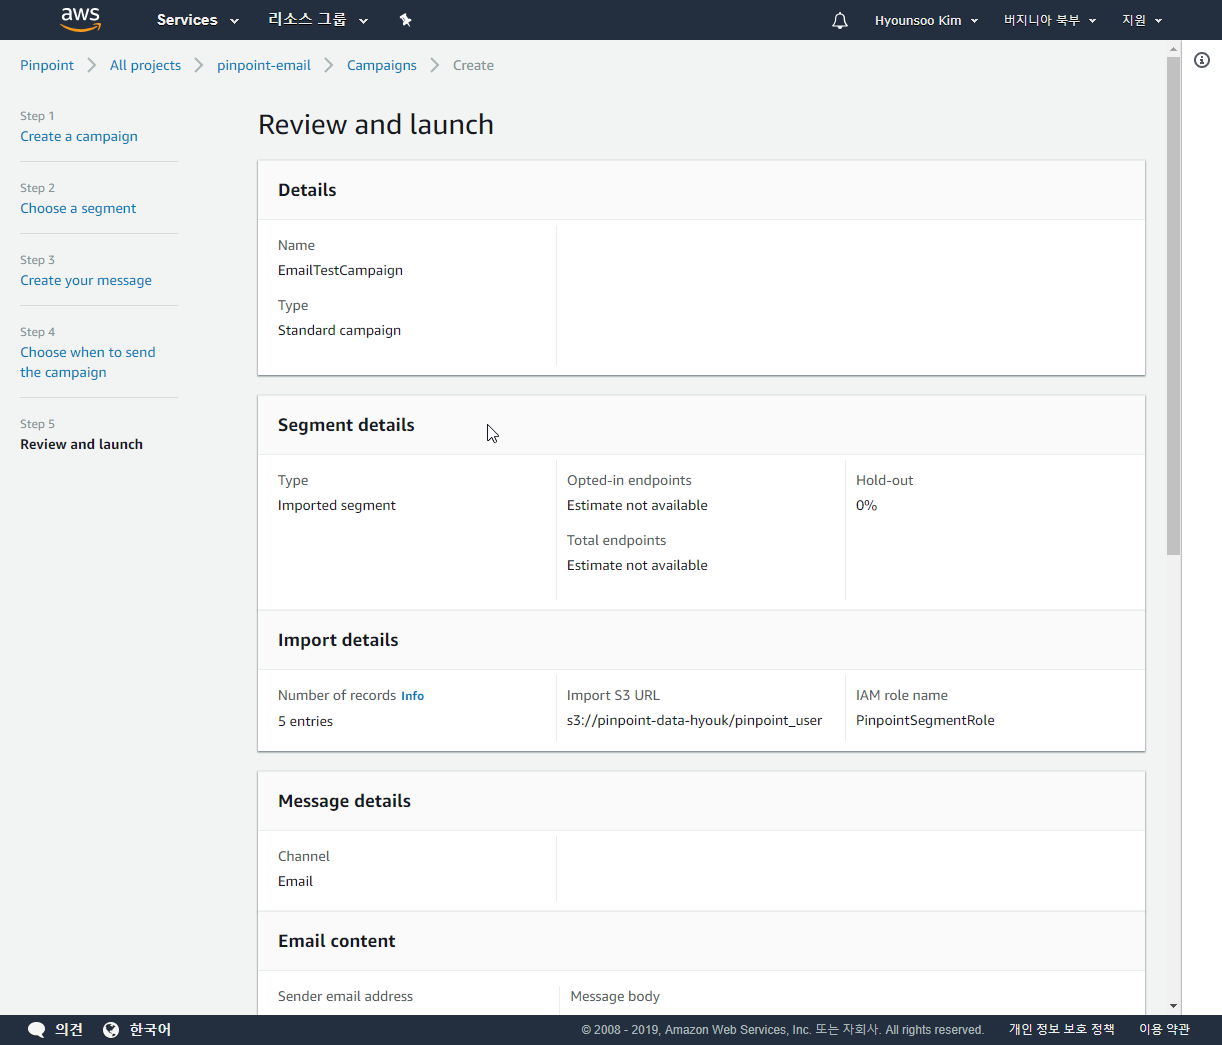Go to Campaigns breadcrumb link

(382, 65)
